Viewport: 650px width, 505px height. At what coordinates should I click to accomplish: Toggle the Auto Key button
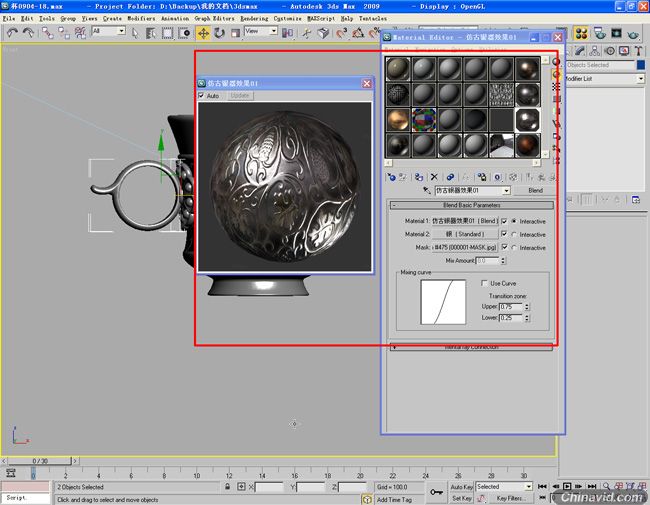(462, 487)
